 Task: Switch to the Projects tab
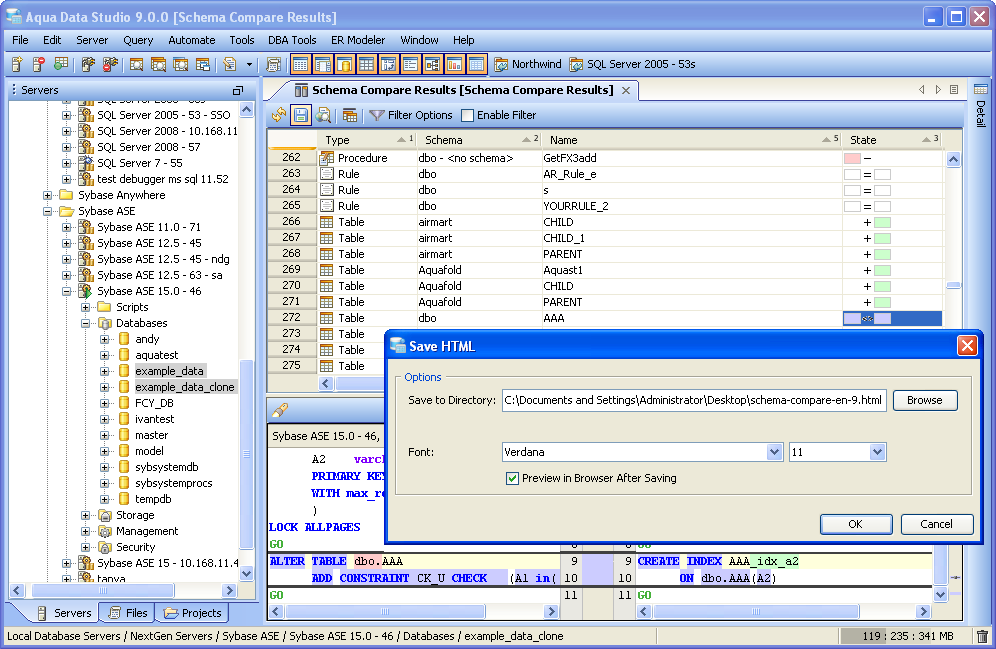coord(193,613)
